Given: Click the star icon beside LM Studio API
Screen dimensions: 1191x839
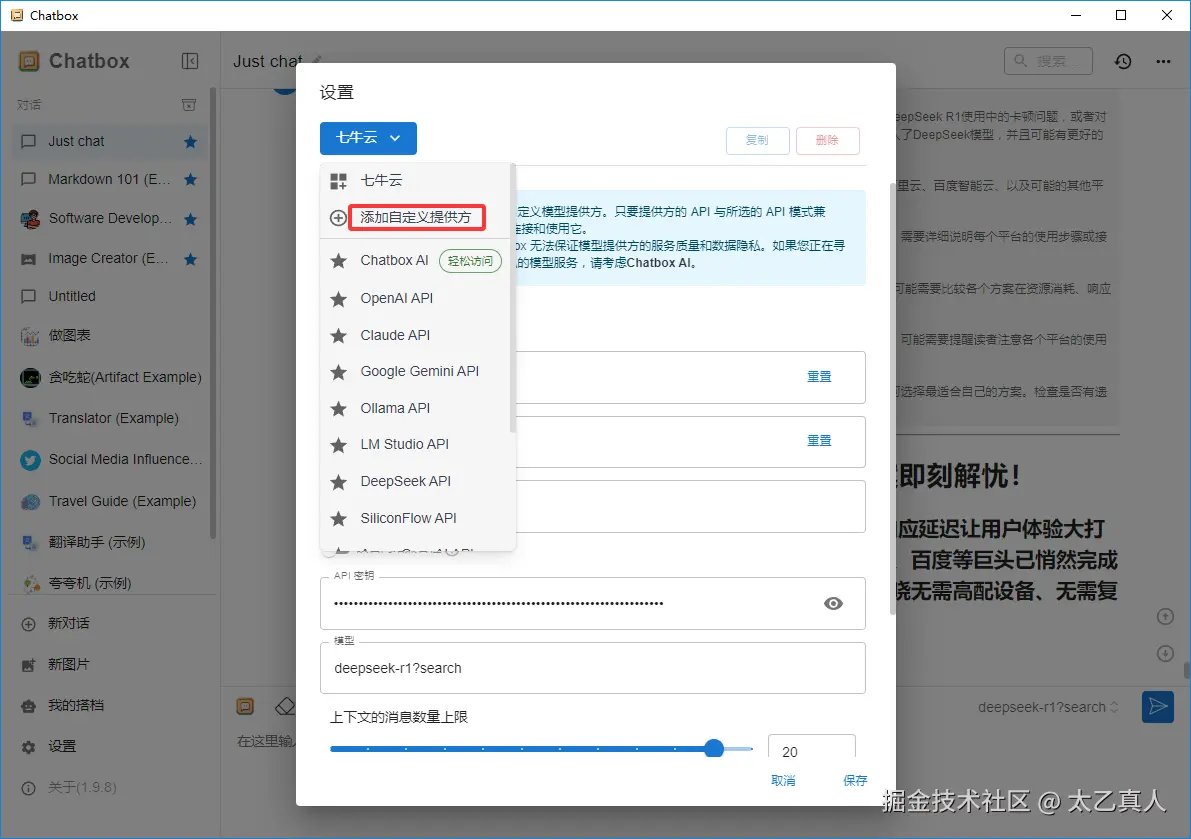Looking at the screenshot, I should click(x=339, y=445).
